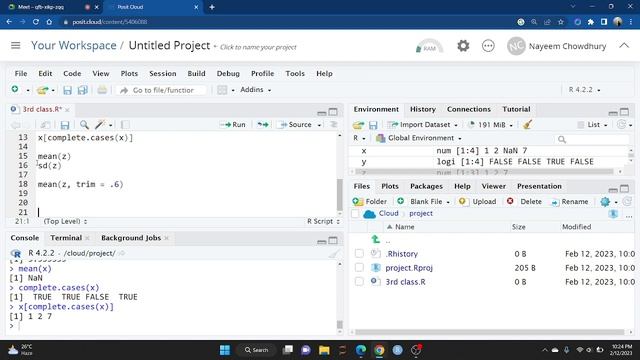
Task: Save the current script in editor toolbar
Action: click(x=64, y=125)
